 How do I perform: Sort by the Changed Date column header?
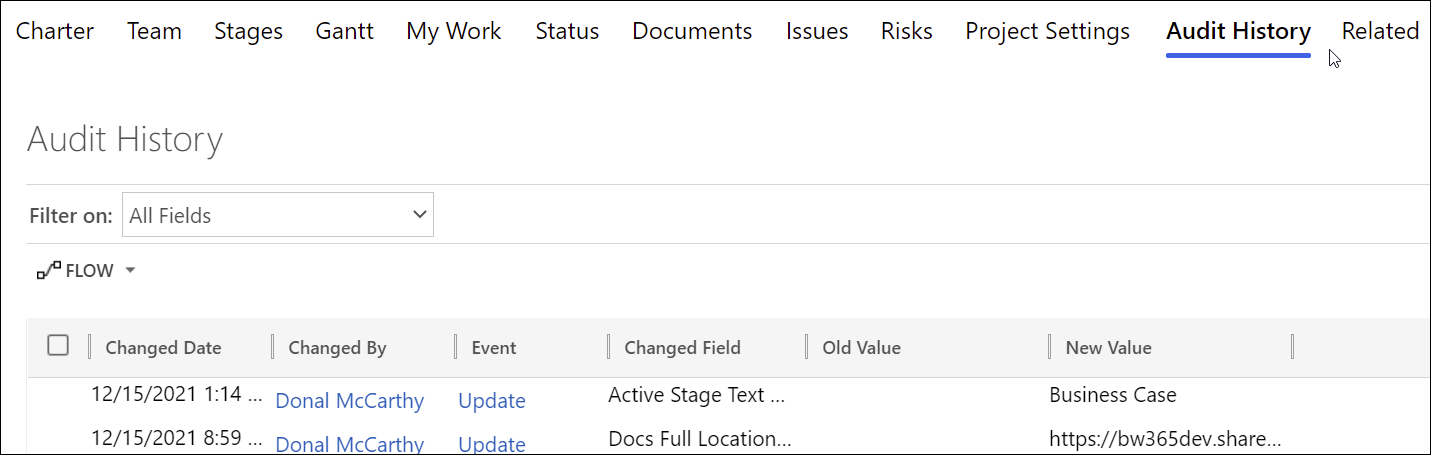click(163, 348)
